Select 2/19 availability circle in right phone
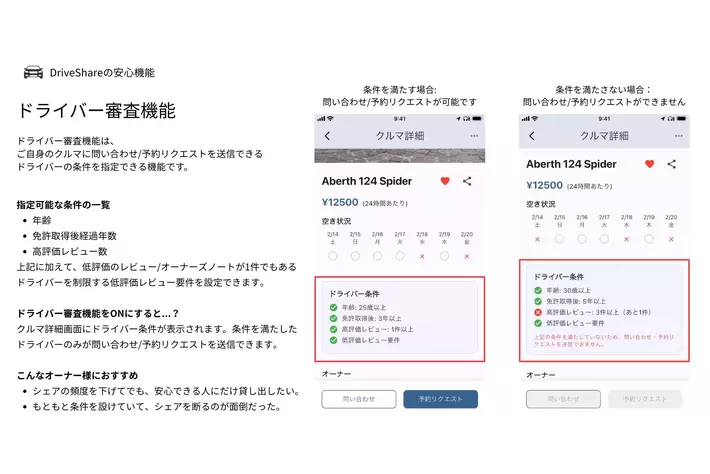 649,239
